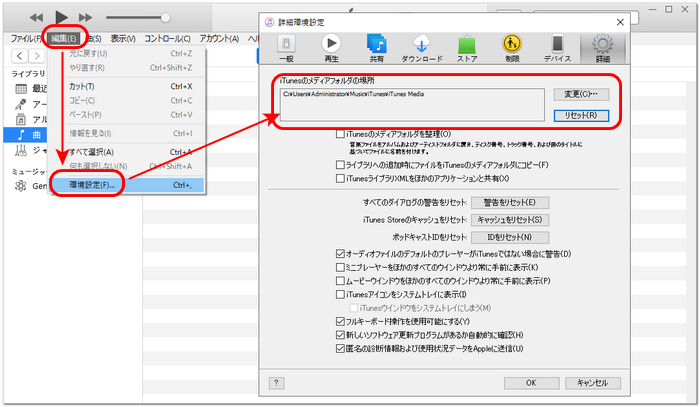
Task: Click the volume slider knob
Action: point(165,17)
